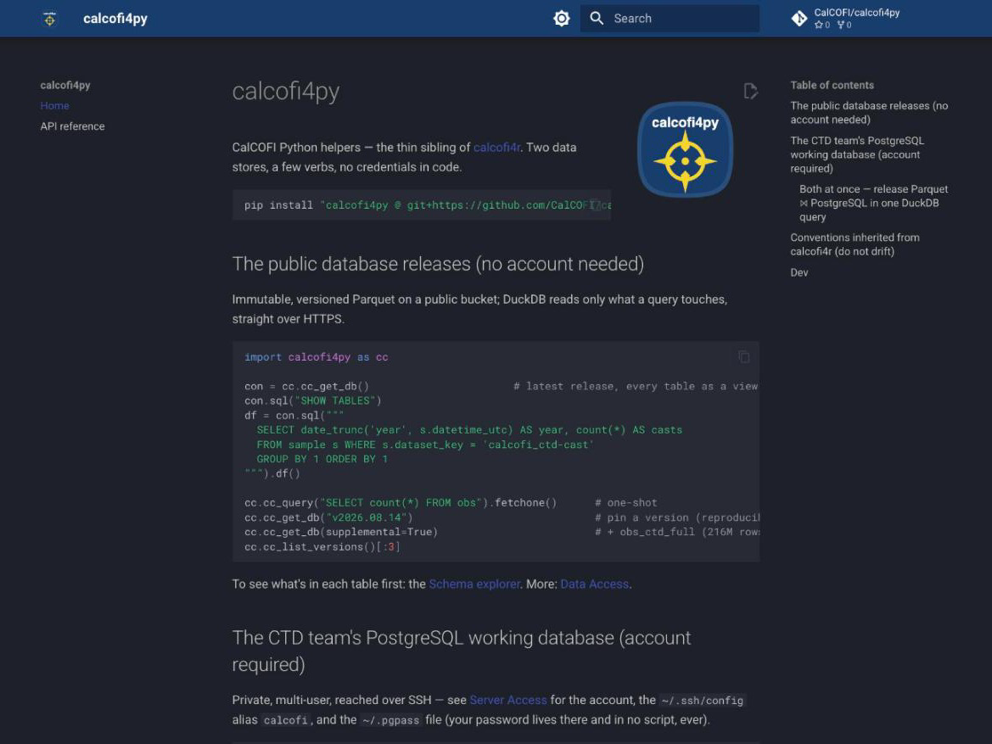Screen dimensions: 992x744
Task: Click the 'GROUP BY 1 ORDER BY 1' line
Action: [322, 459]
